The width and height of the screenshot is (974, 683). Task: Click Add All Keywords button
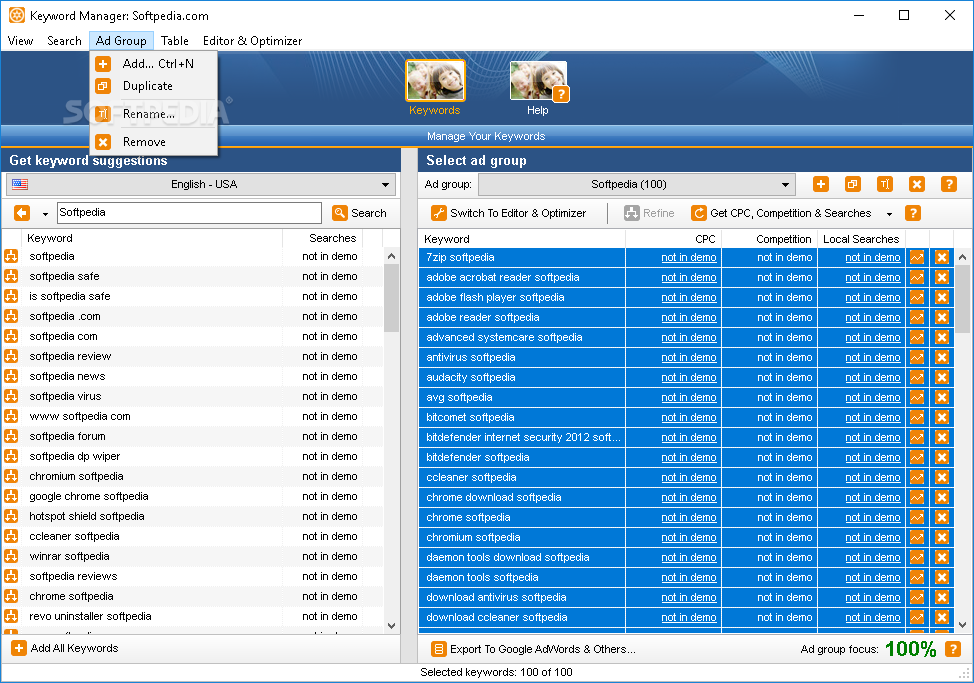coord(65,648)
